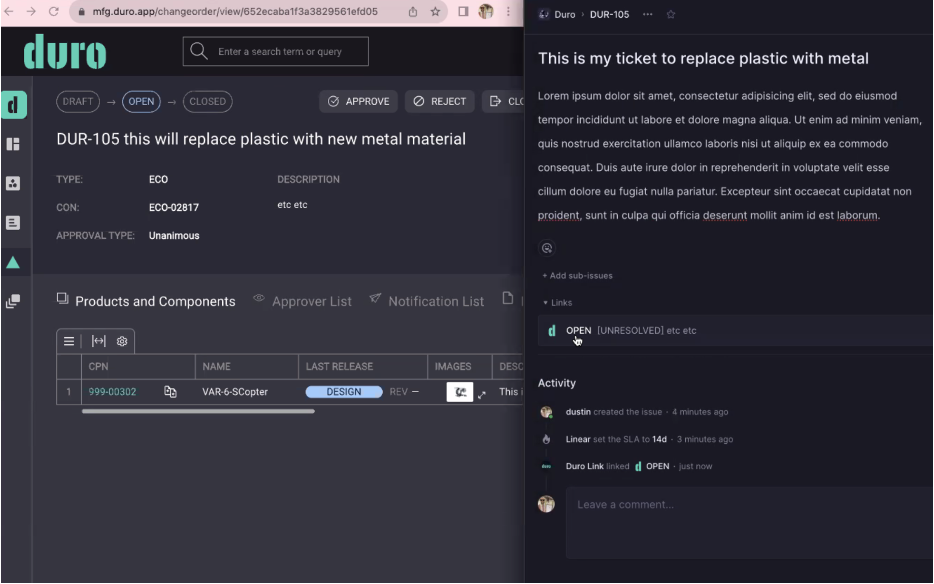Click the add reaction emoji icon
Image resolution: width=934 pixels, height=584 pixels.
547,248
